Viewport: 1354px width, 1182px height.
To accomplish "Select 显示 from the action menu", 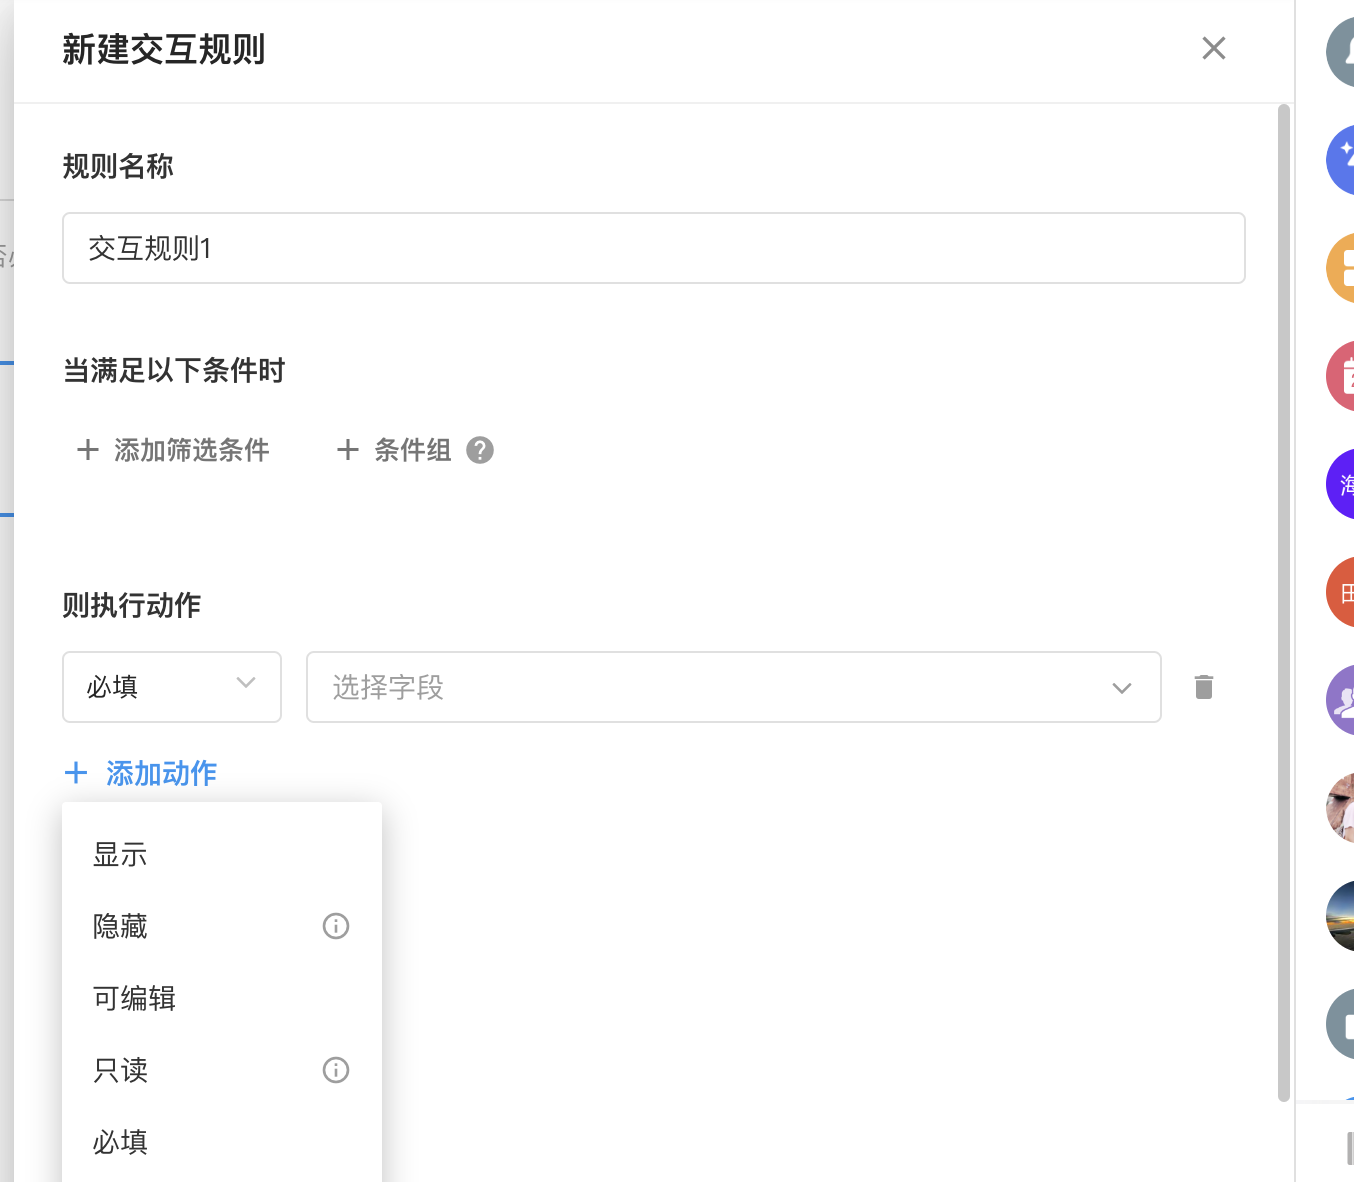I will point(120,855).
